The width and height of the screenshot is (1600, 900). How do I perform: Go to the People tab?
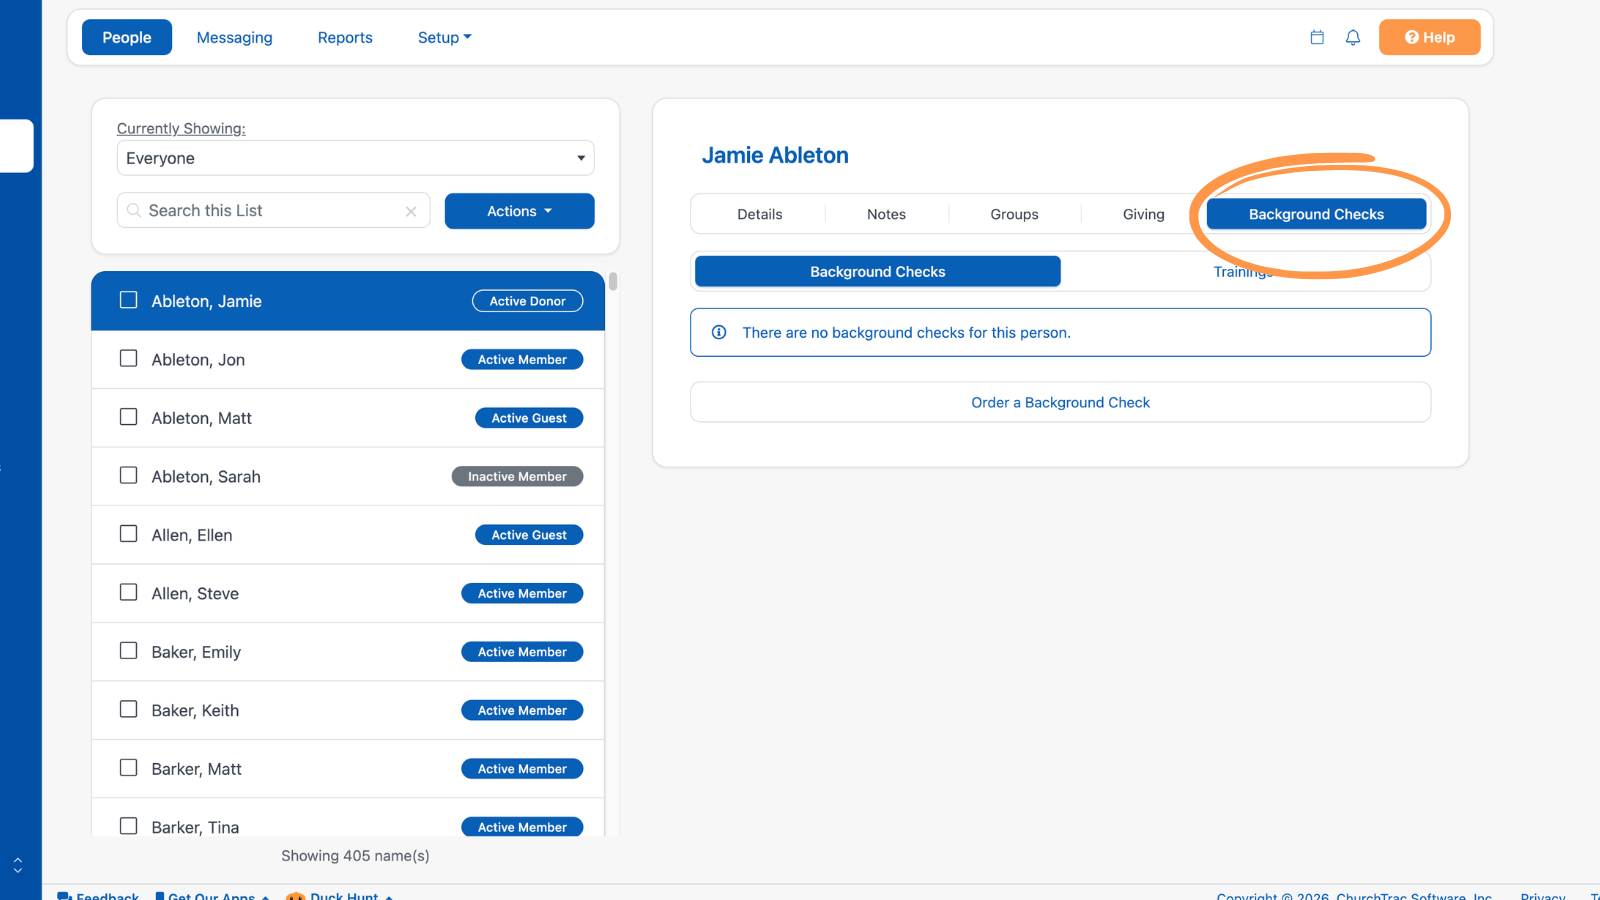(127, 37)
